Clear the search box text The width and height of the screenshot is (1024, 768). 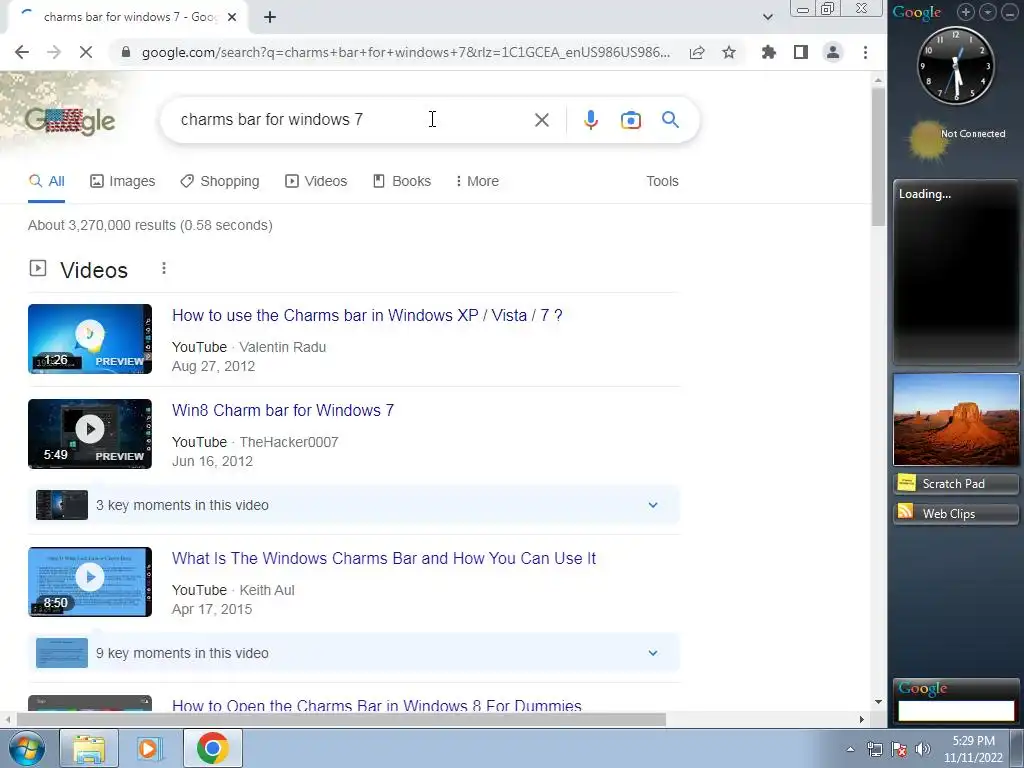tap(541, 120)
